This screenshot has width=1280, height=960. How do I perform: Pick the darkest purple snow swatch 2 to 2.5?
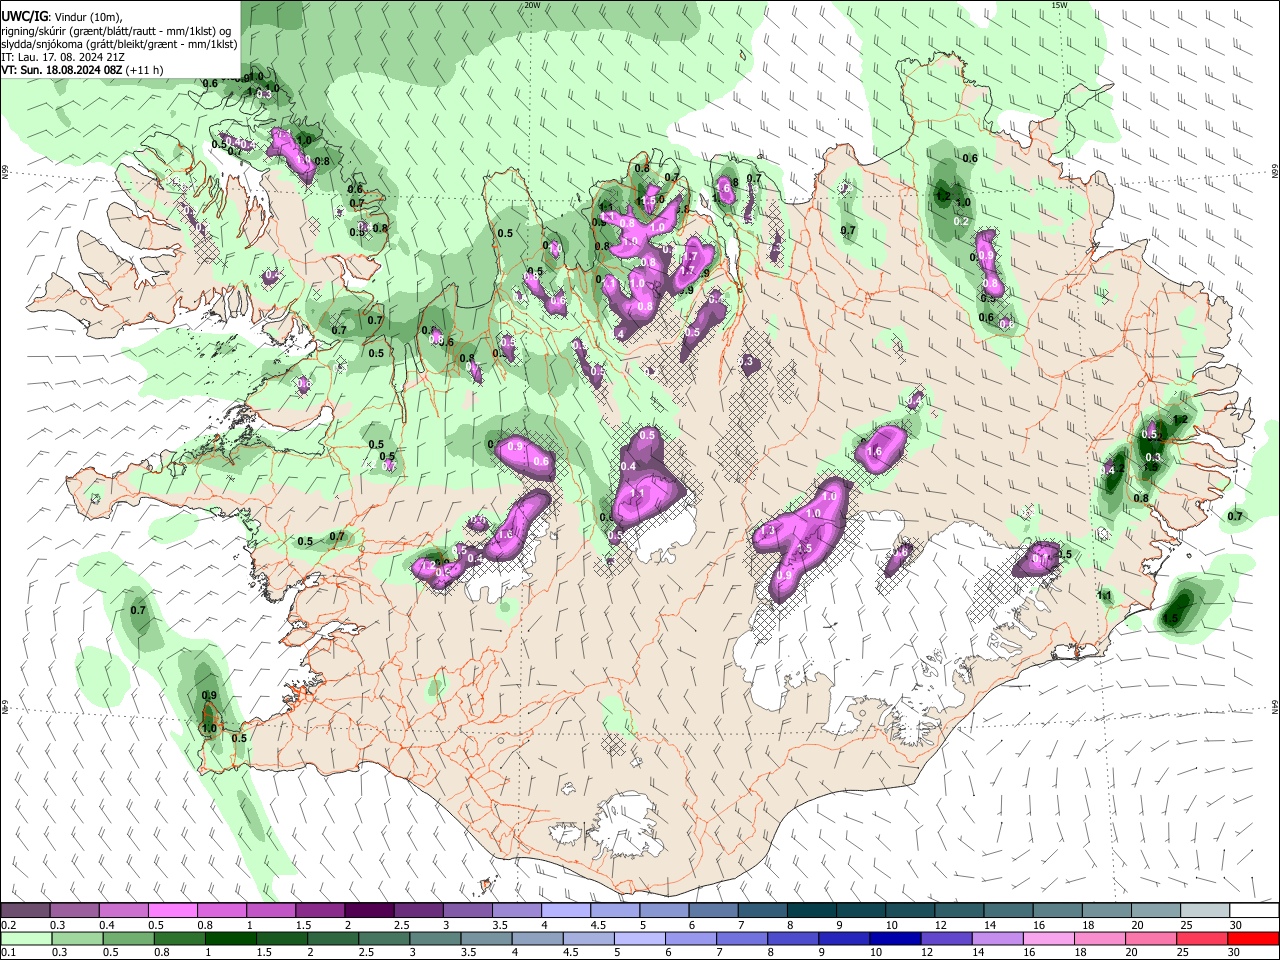click(x=369, y=911)
